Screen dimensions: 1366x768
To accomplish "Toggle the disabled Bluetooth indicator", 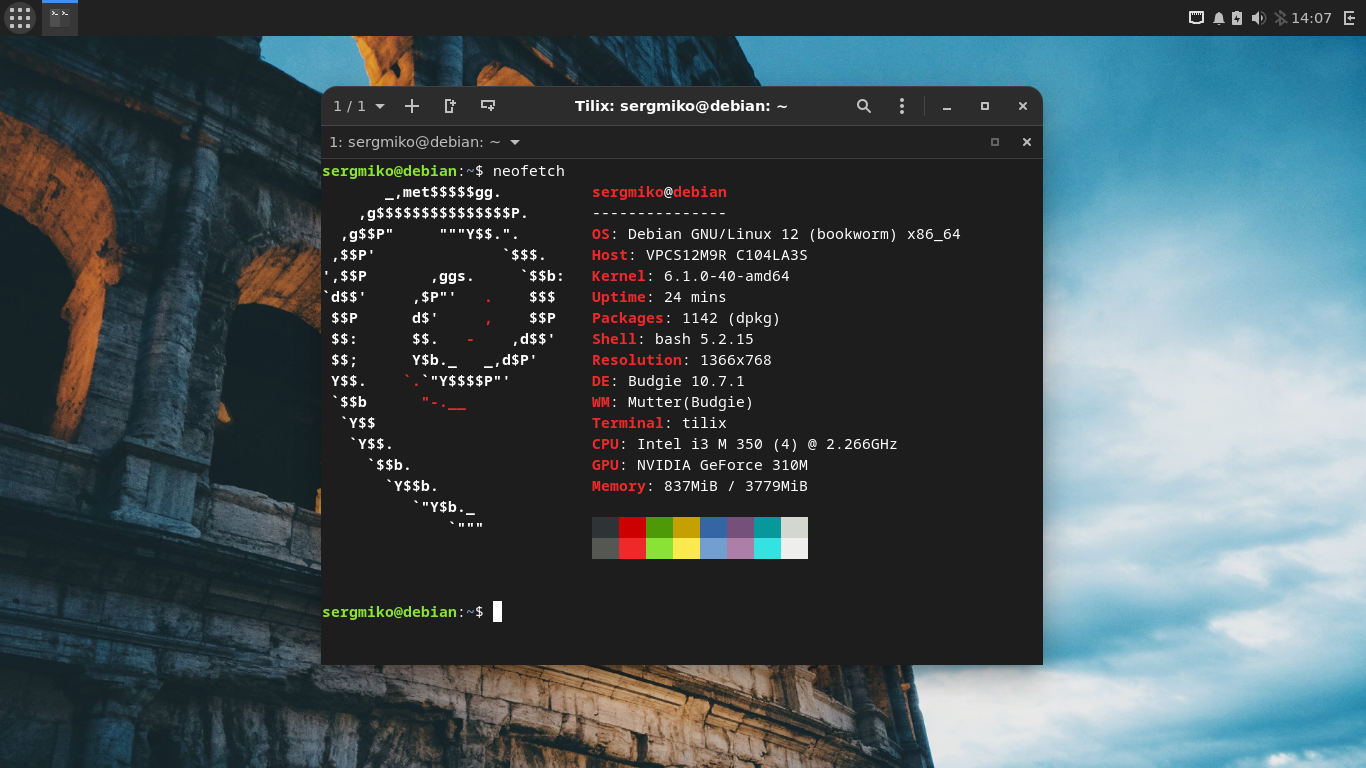I will 1280,18.
